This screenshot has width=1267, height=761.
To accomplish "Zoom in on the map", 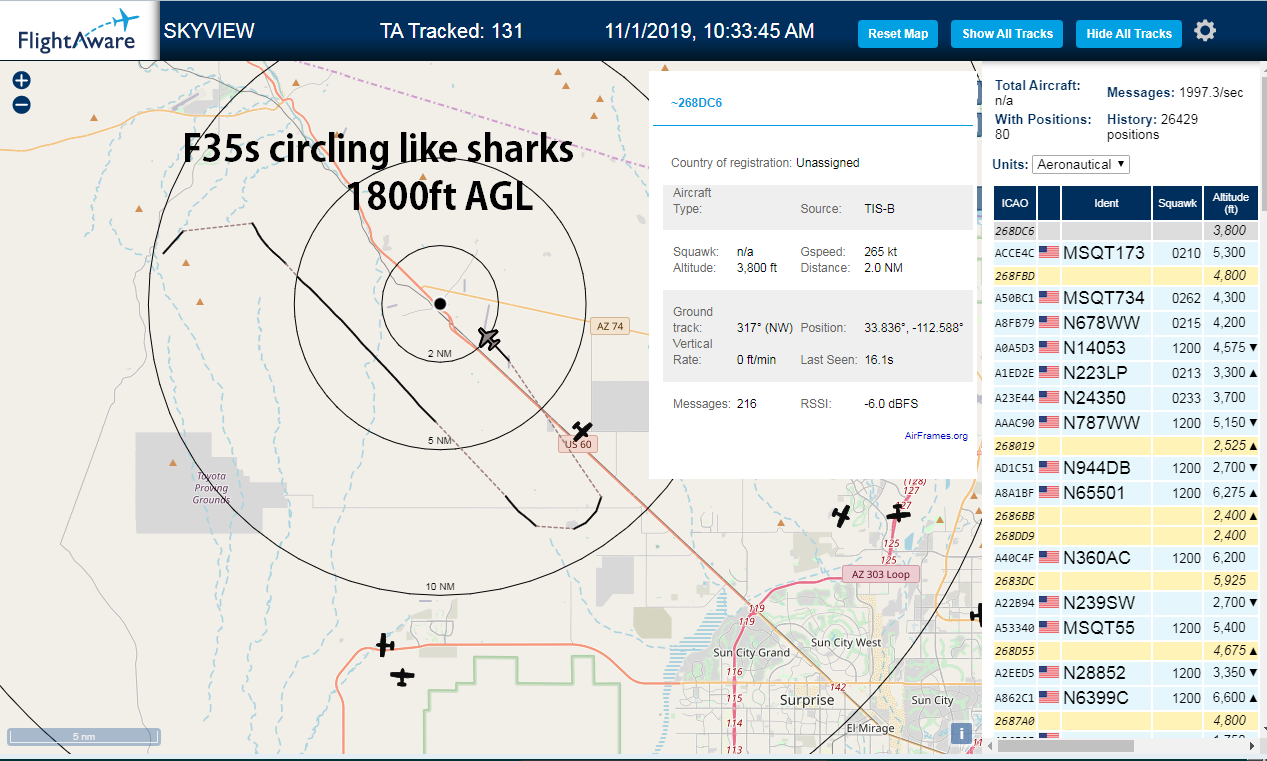I will 21,81.
